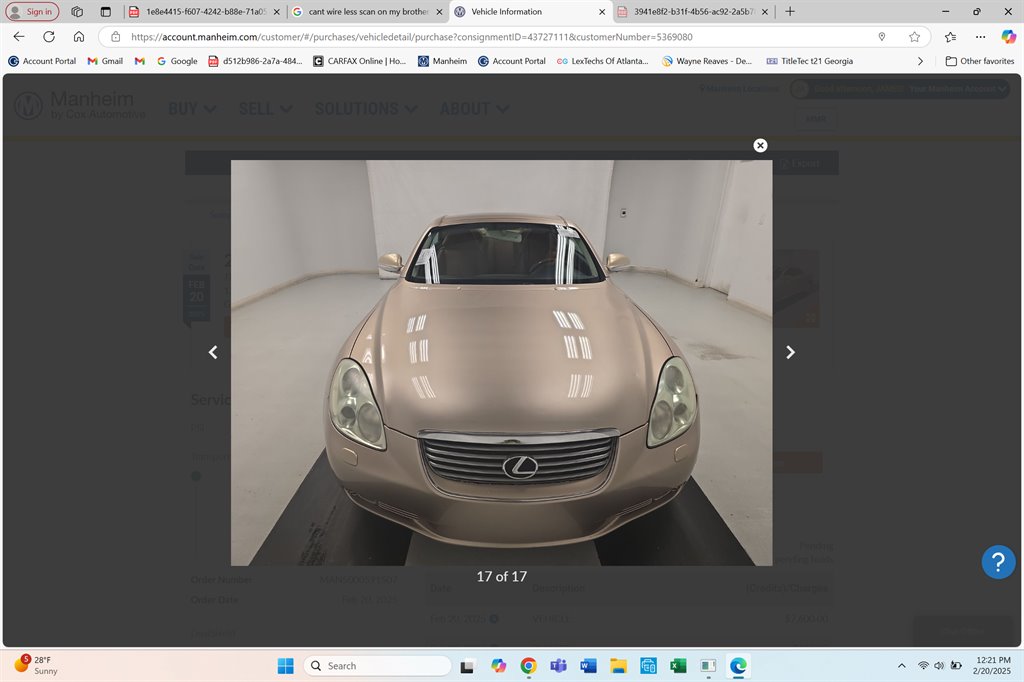
Task: Click the Lexus car photo
Action: coord(502,363)
